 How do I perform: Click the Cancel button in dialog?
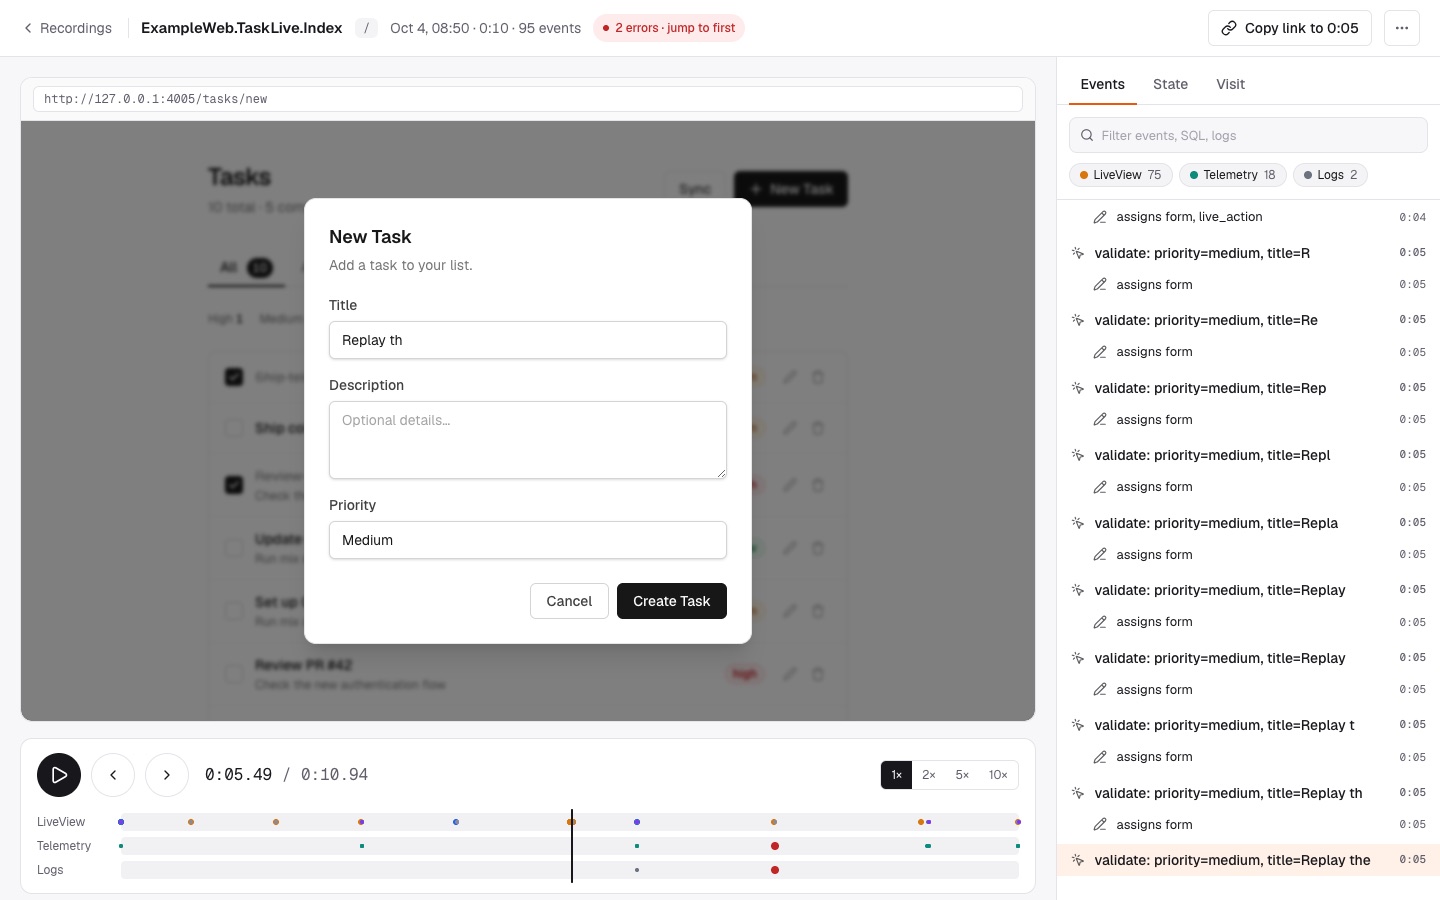[x=569, y=601]
